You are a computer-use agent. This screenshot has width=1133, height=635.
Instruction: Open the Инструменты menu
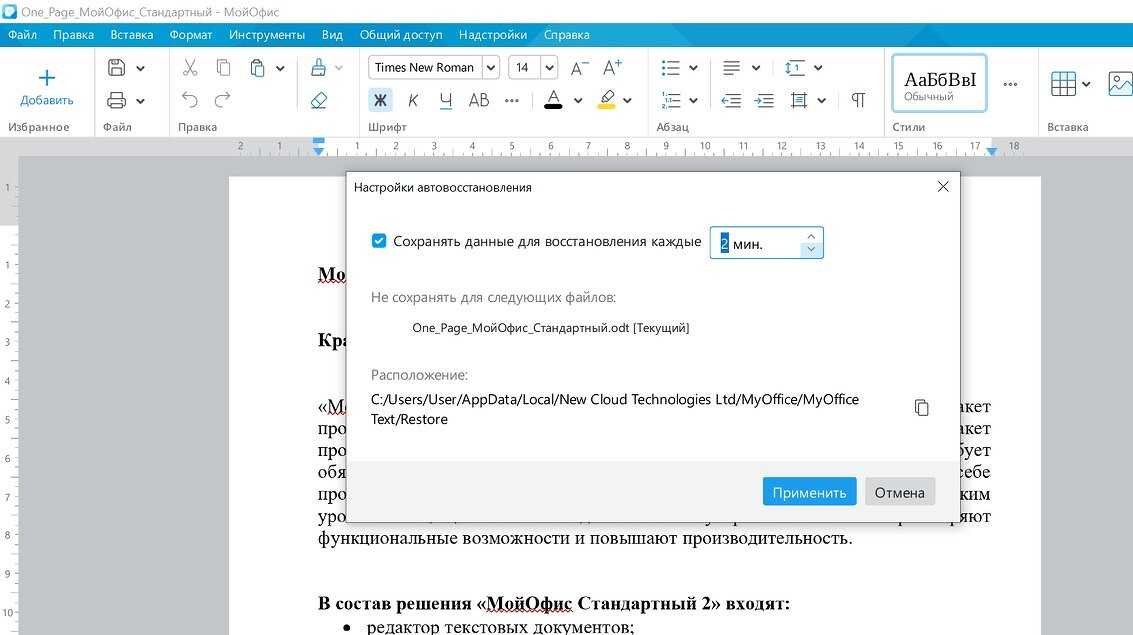pyautogui.click(x=267, y=35)
